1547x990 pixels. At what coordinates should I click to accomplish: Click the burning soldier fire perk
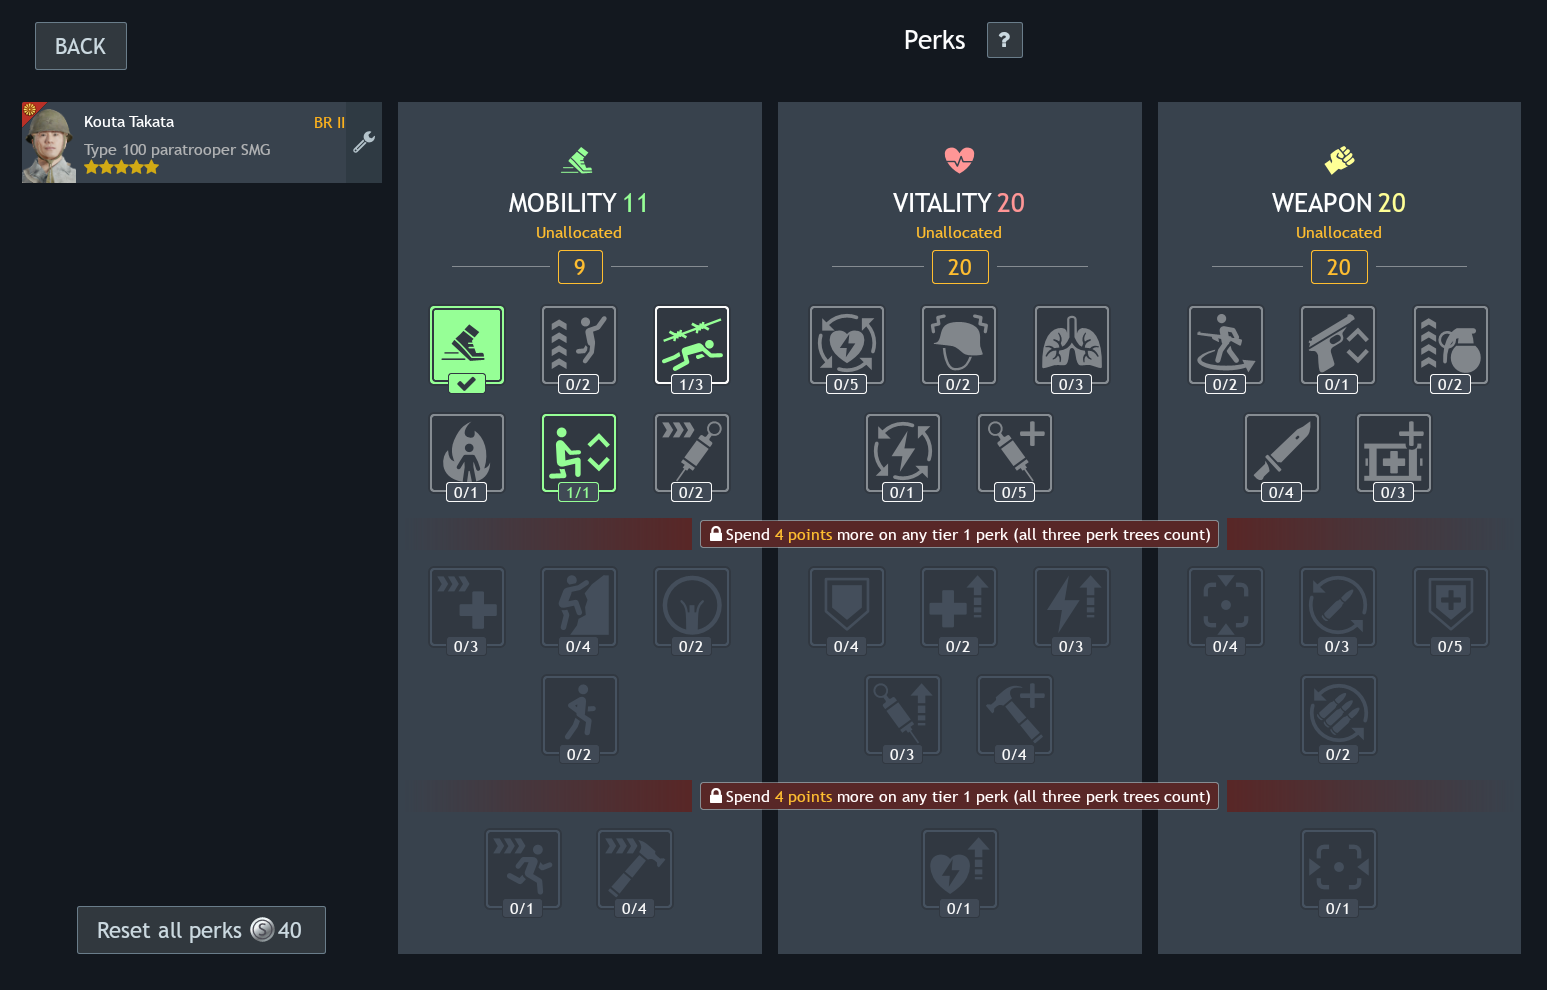point(466,453)
